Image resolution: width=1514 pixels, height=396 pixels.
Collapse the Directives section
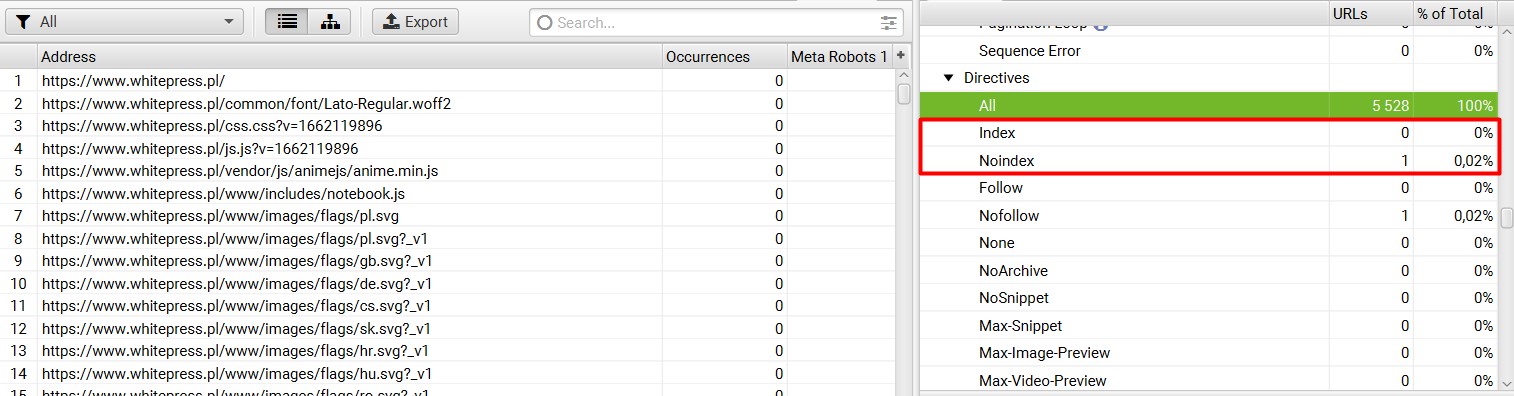(x=948, y=78)
